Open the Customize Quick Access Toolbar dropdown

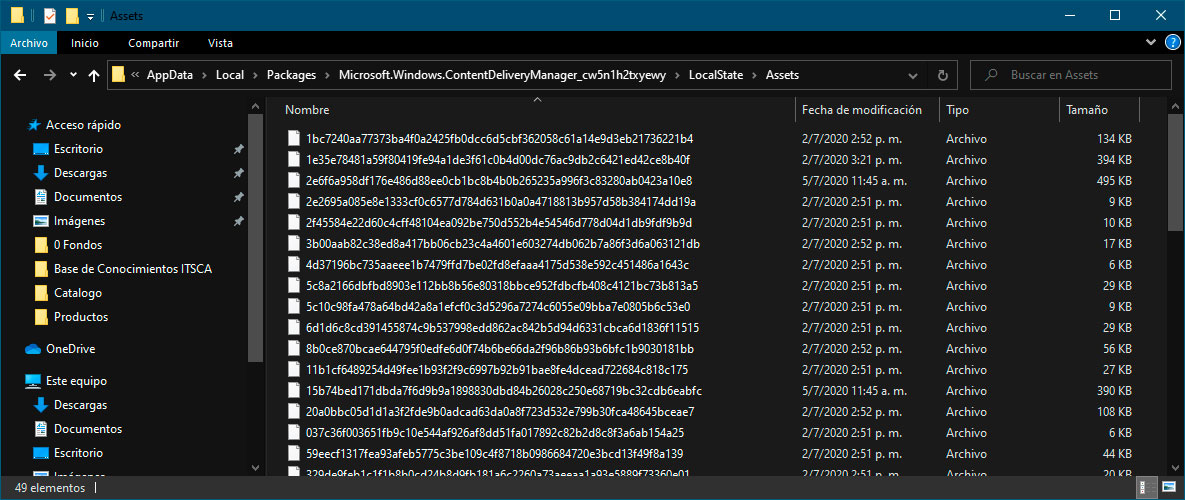coord(91,16)
